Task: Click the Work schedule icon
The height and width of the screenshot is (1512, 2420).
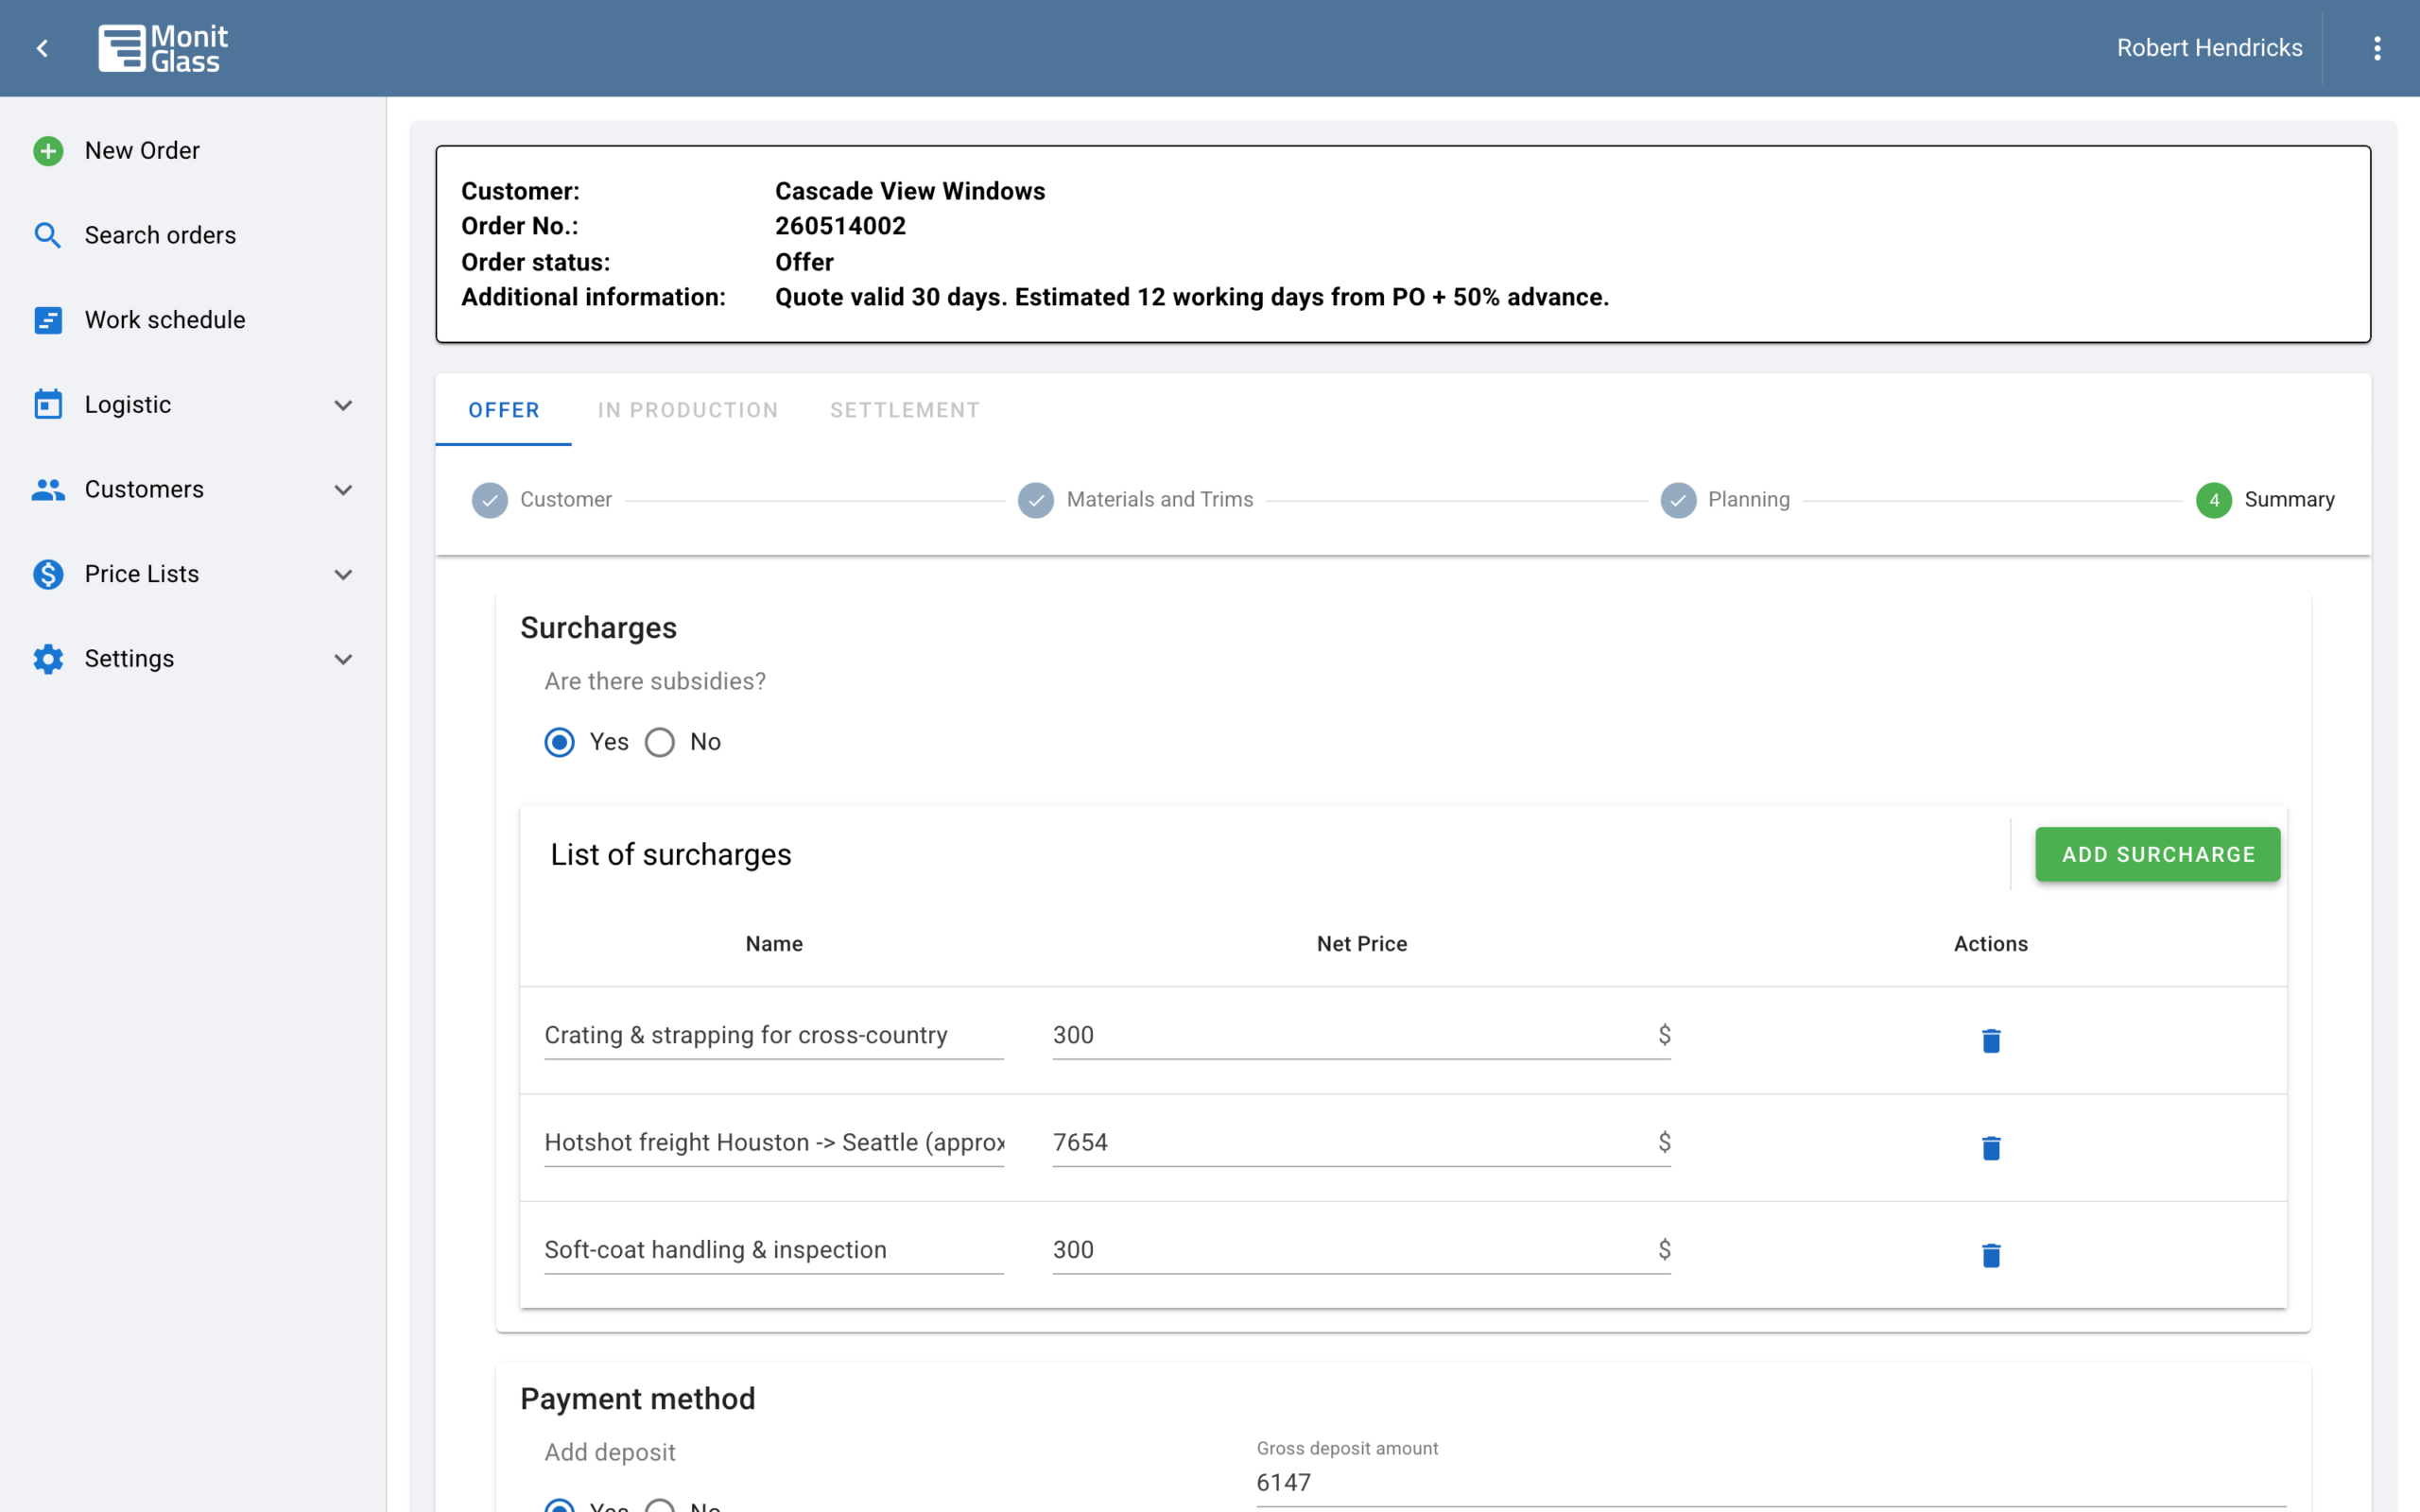Action: (x=48, y=320)
